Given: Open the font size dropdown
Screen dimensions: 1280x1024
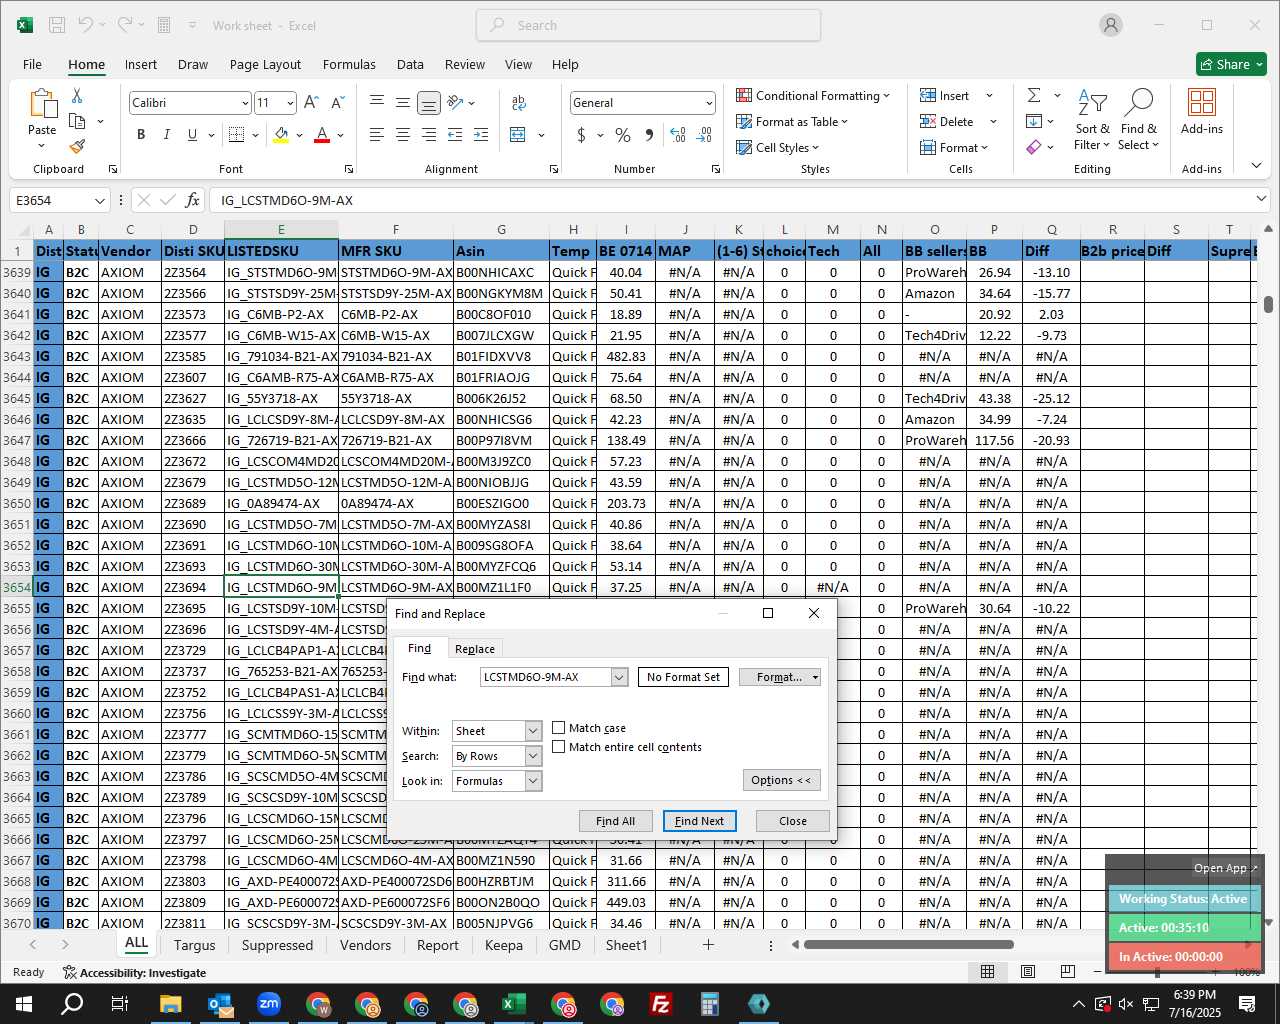Looking at the screenshot, I should pos(290,102).
